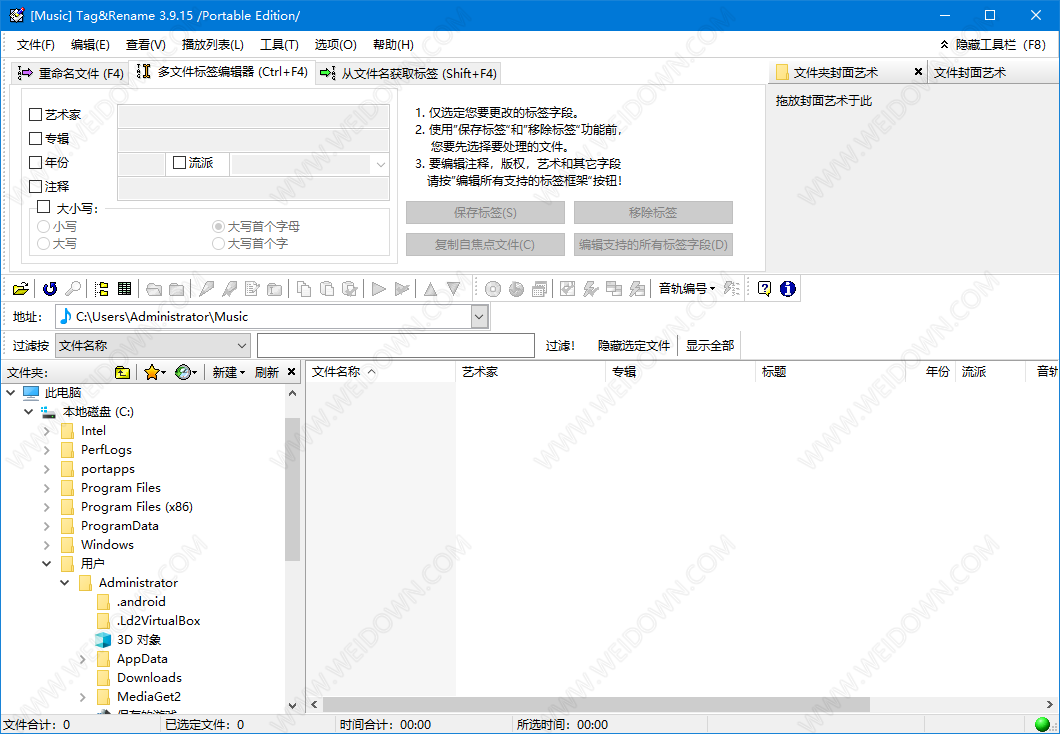Click the 过滤! button
The height and width of the screenshot is (734, 1060).
coord(560,345)
